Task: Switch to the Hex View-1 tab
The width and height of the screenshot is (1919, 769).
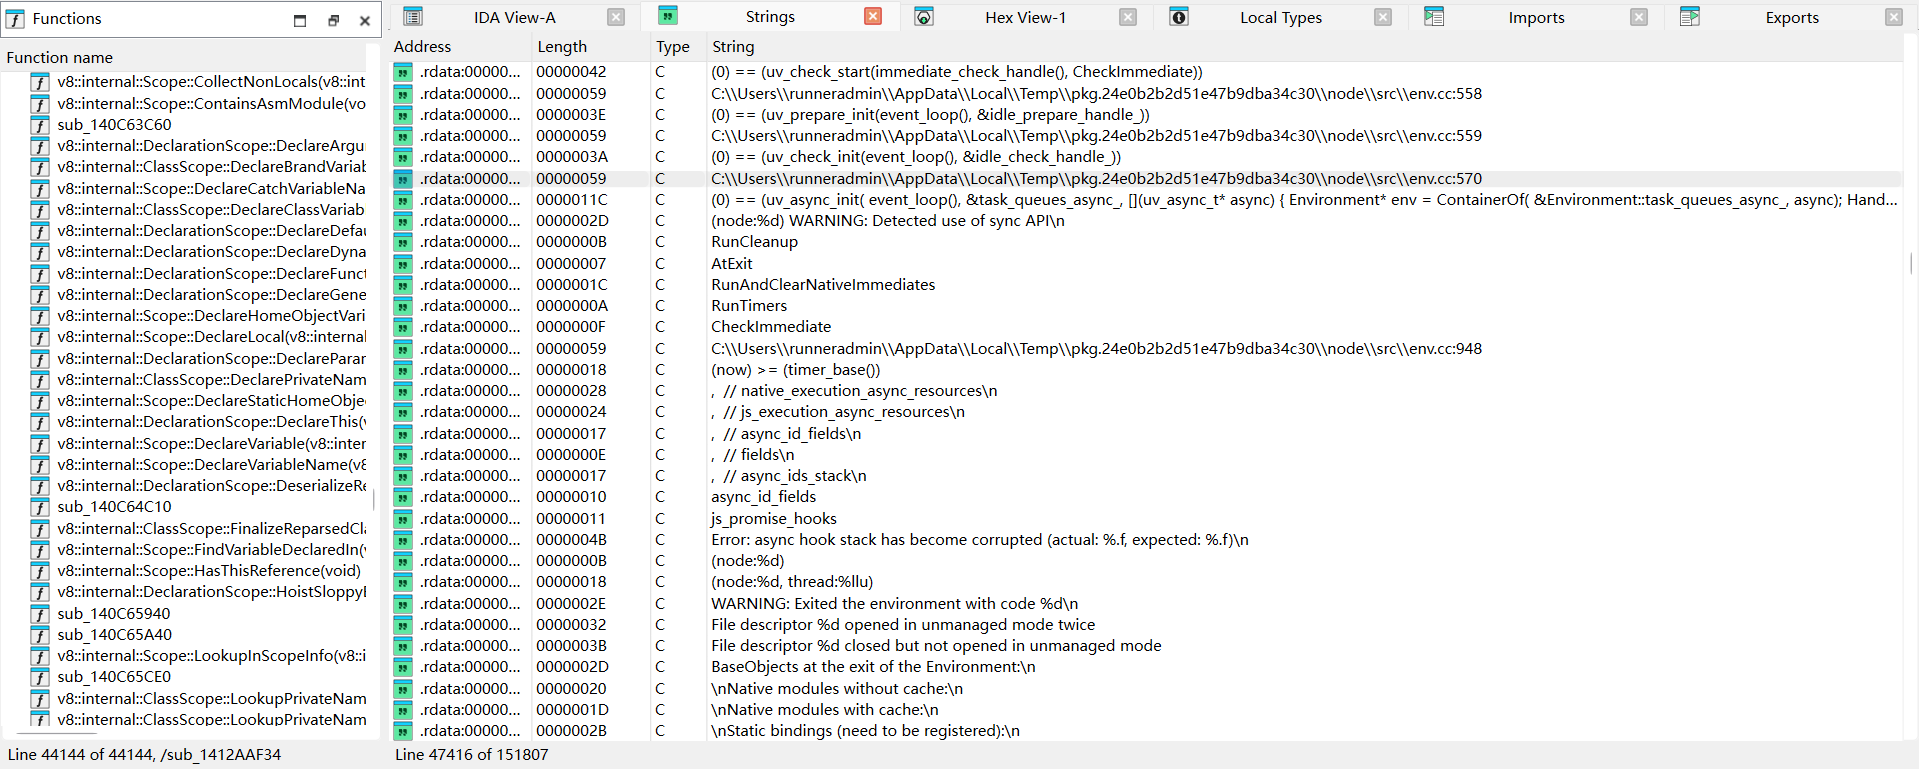Action: point(1025,17)
